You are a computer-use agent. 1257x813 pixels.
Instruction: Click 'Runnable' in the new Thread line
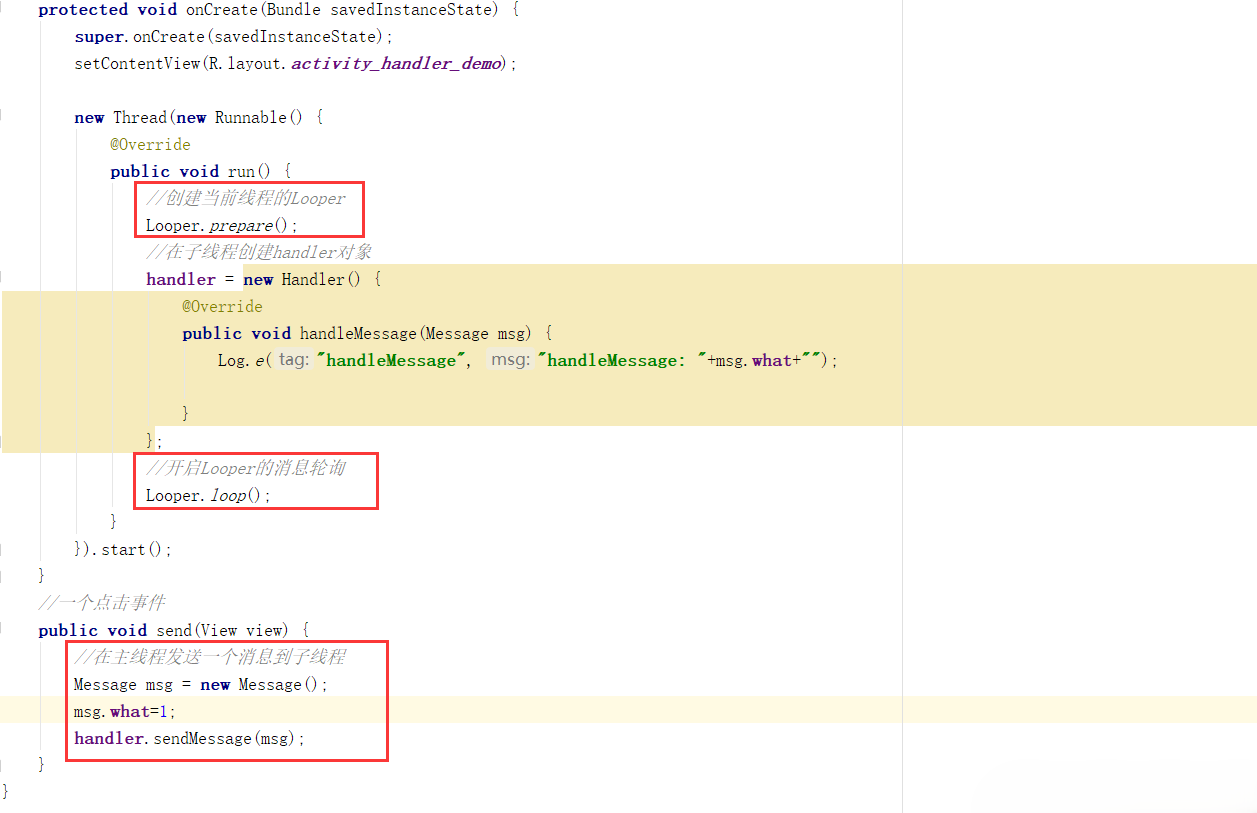[x=251, y=117]
